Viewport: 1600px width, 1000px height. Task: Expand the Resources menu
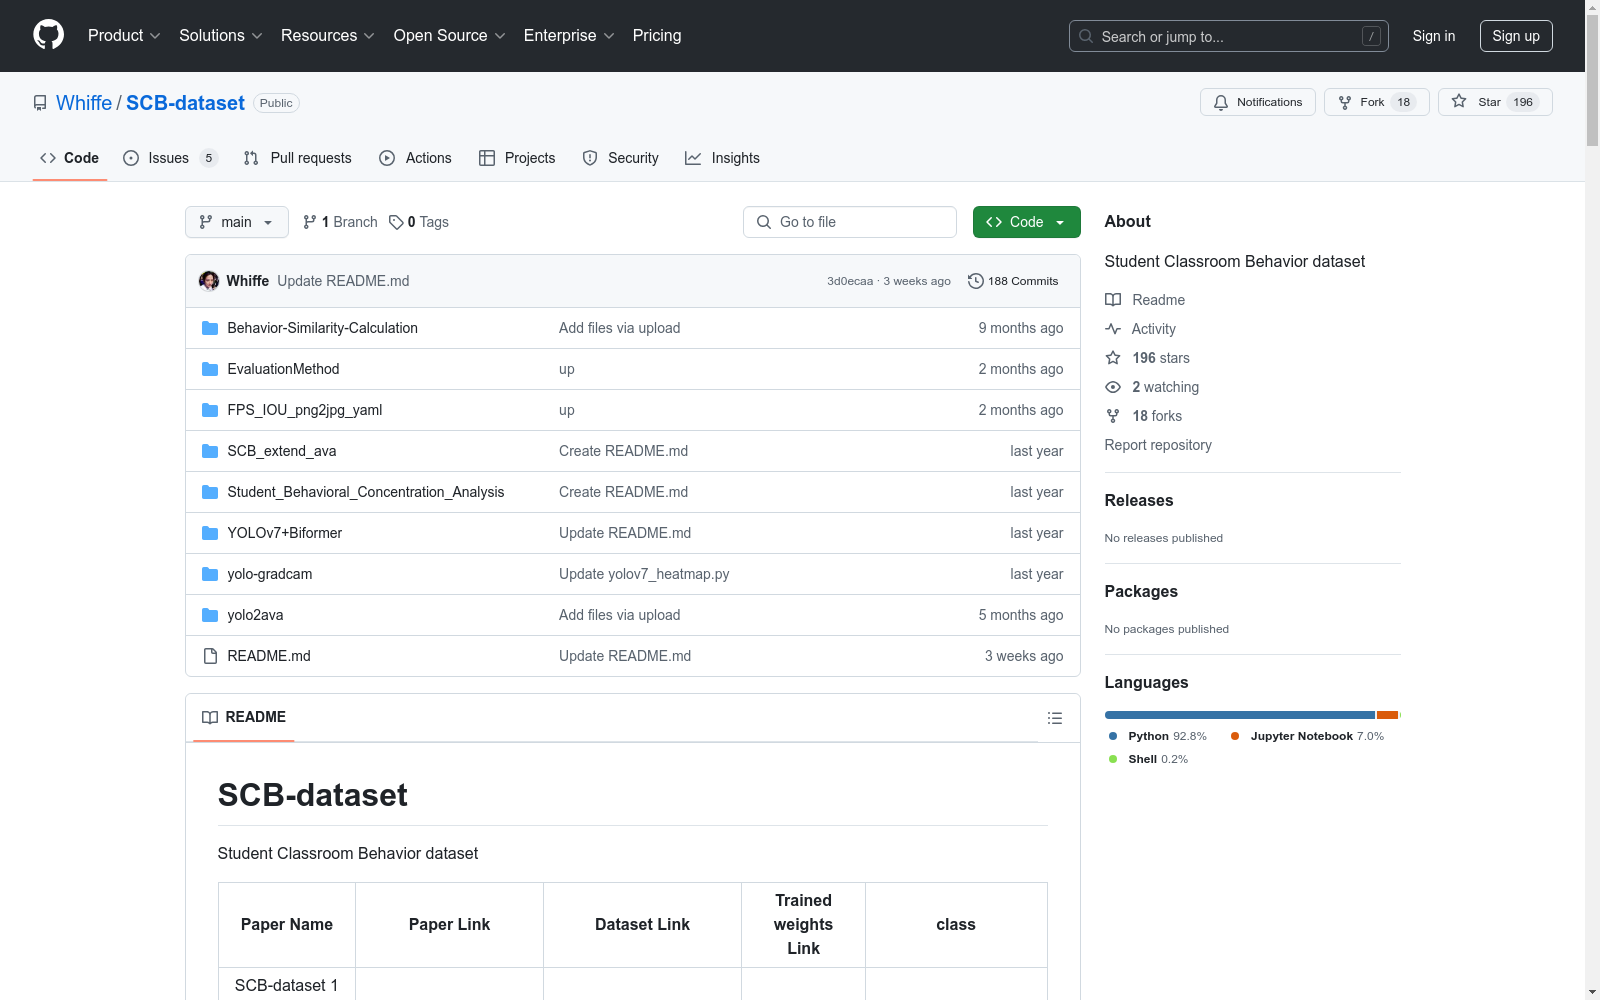click(328, 36)
